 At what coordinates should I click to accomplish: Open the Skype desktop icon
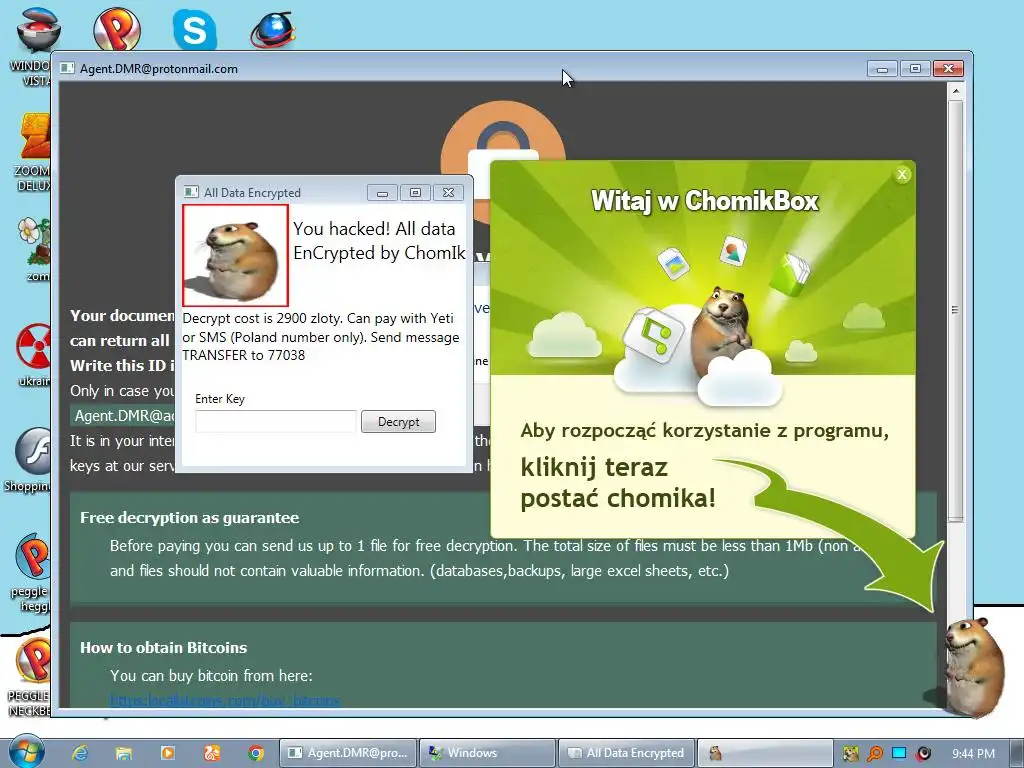[195, 29]
